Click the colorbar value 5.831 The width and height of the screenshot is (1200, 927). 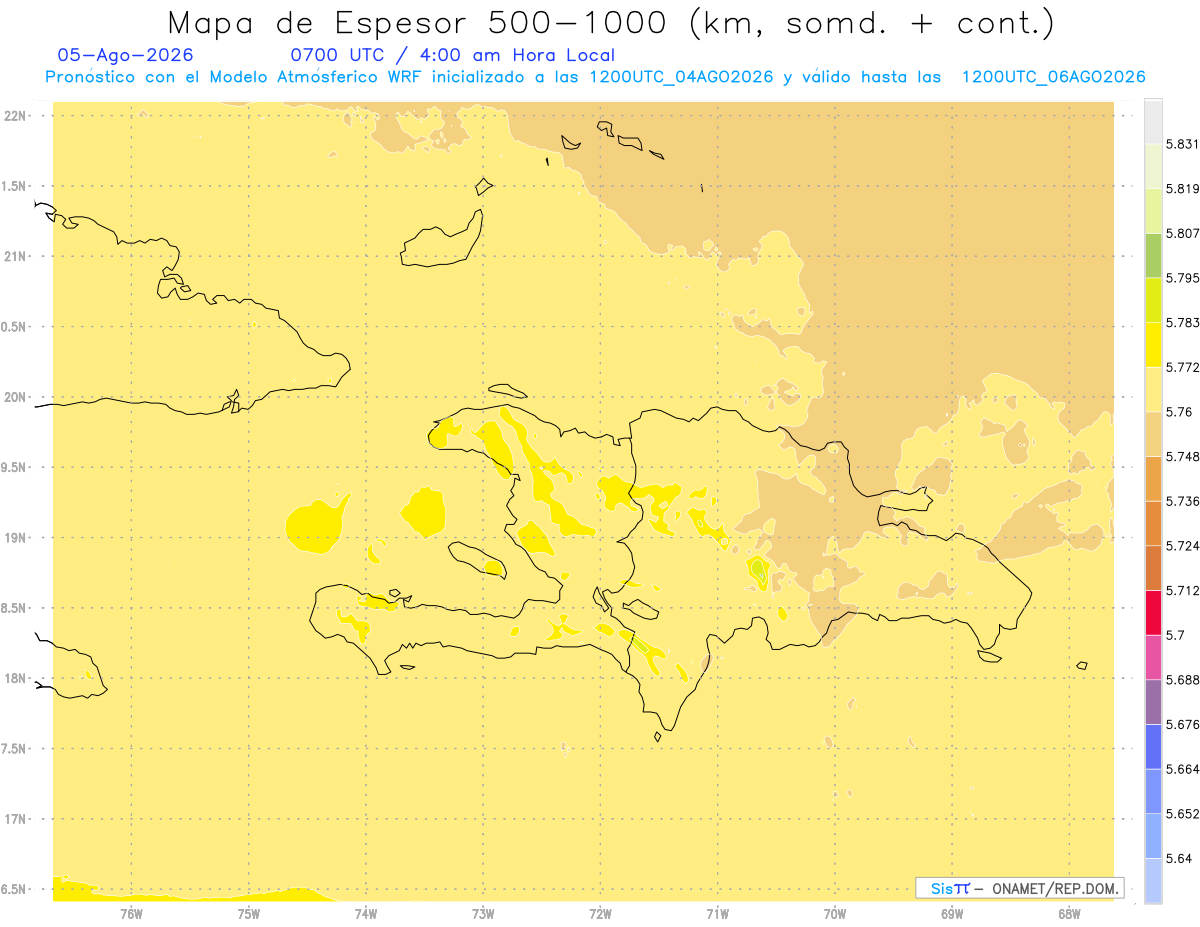click(x=1182, y=144)
